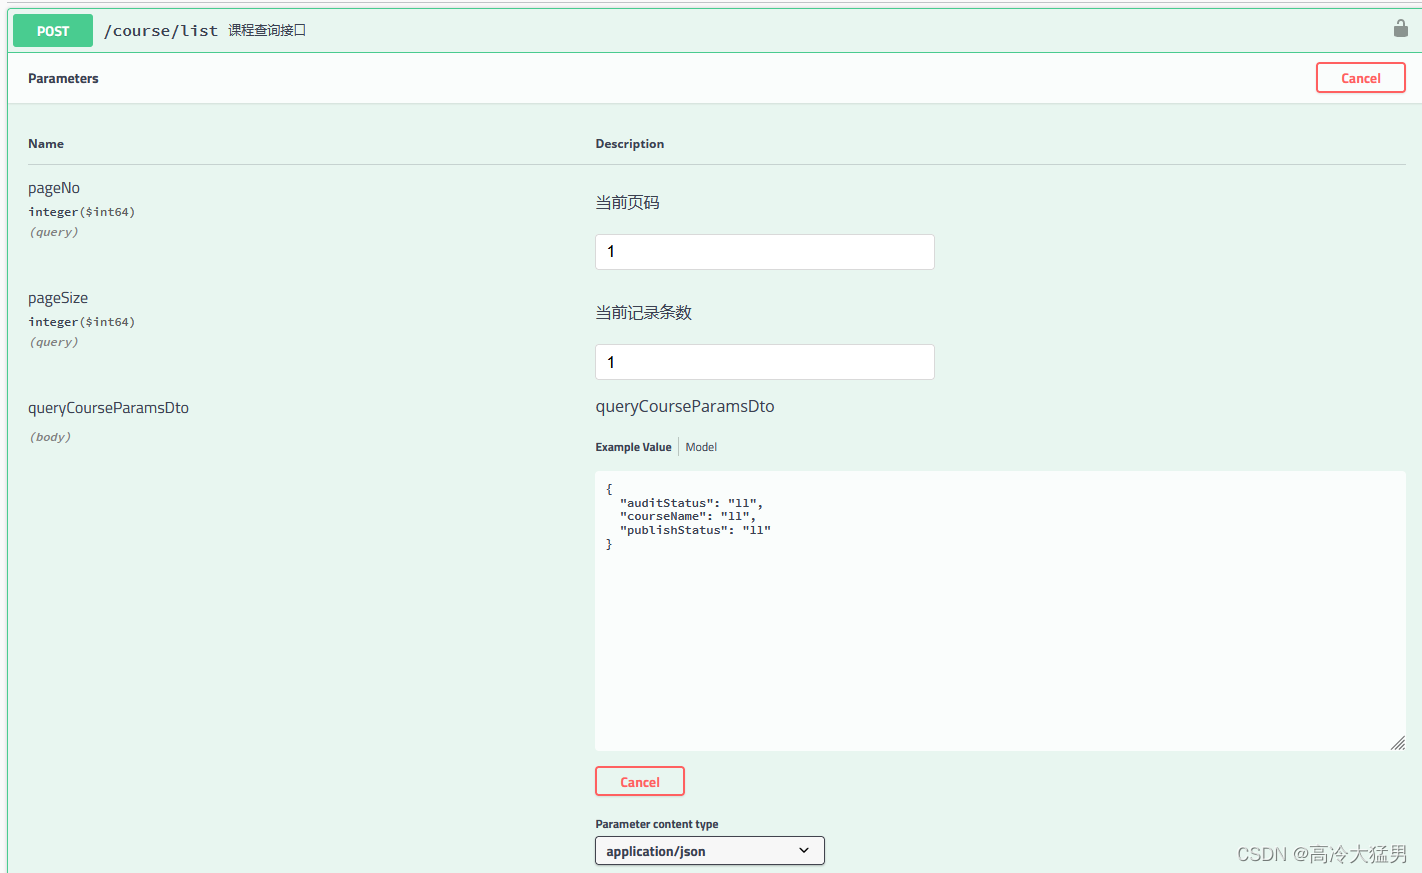The image size is (1422, 873).
Task: Click the pageSize record count input
Action: 764,362
